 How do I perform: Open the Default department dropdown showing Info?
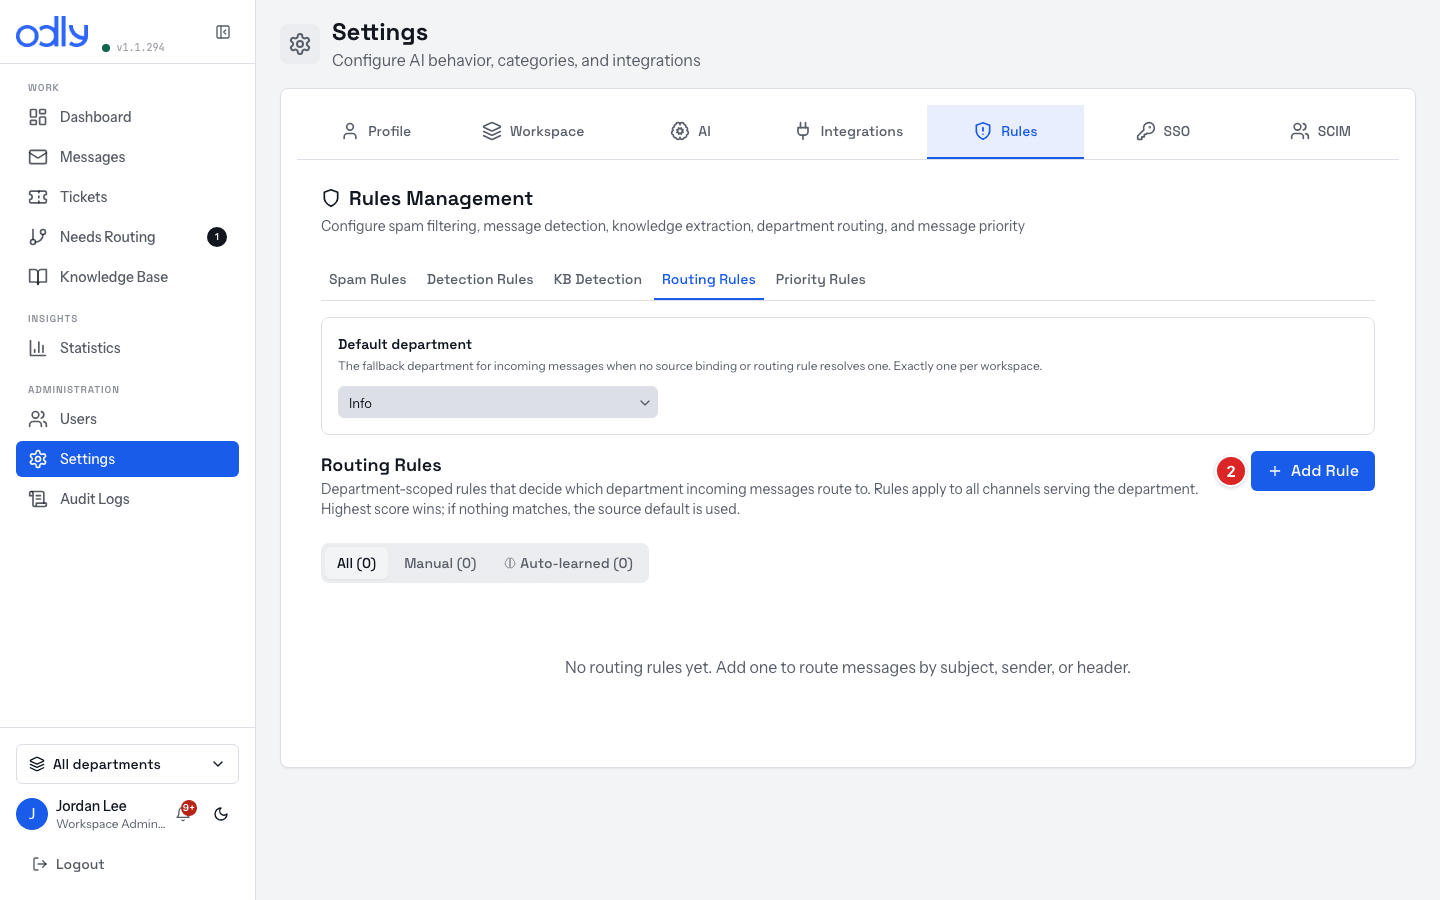pyautogui.click(x=498, y=402)
